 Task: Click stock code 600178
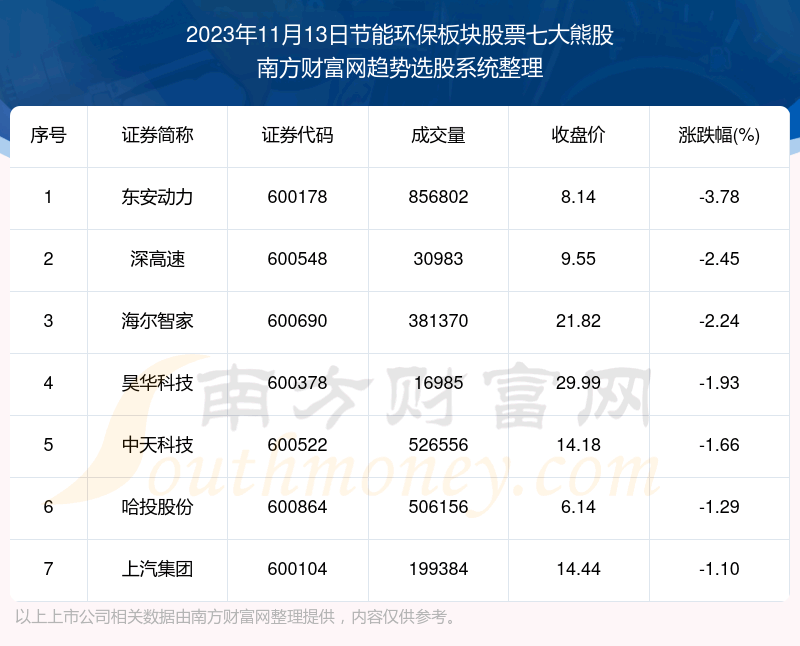[297, 197]
